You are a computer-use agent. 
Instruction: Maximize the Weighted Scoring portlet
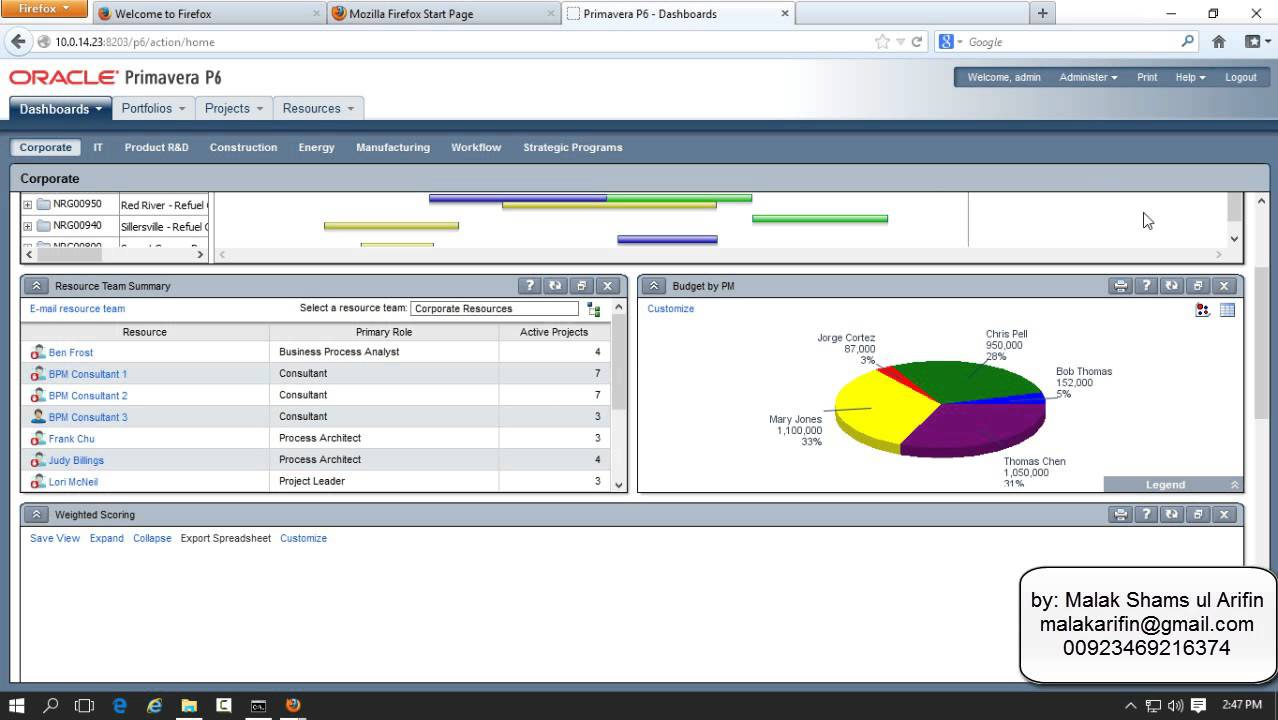coord(1198,515)
